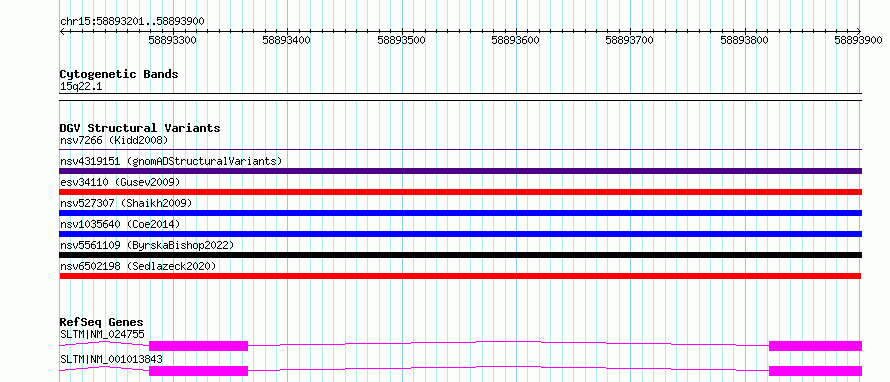Click the nsv5561109 (ByrskaBishop2022) label
The image size is (890, 382).
147,245
